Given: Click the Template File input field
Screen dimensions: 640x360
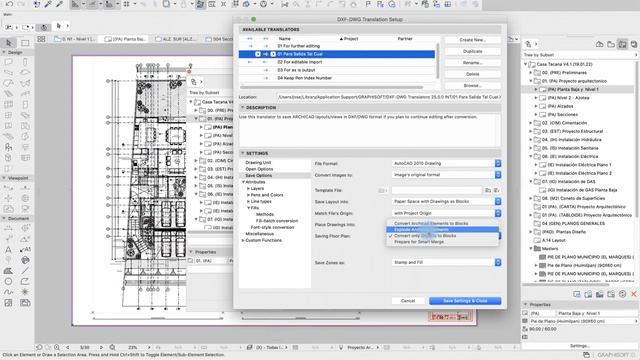Looking at the screenshot, I should pyautogui.click(x=436, y=190).
